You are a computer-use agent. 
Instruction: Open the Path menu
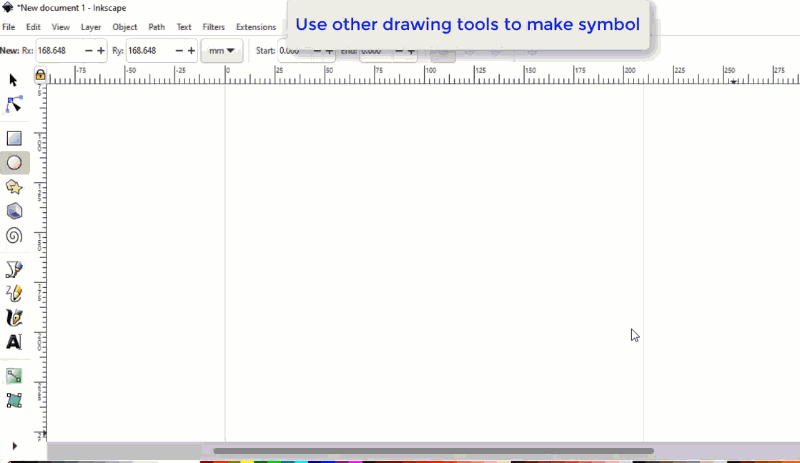157,27
